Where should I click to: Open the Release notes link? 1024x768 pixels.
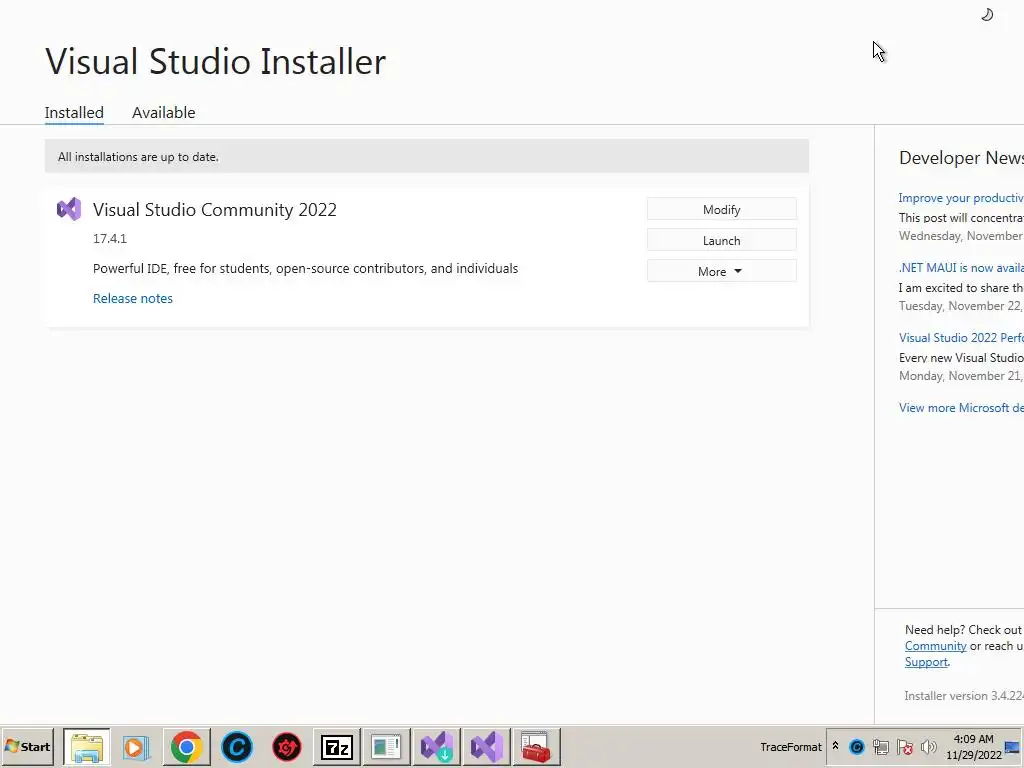pos(133,298)
